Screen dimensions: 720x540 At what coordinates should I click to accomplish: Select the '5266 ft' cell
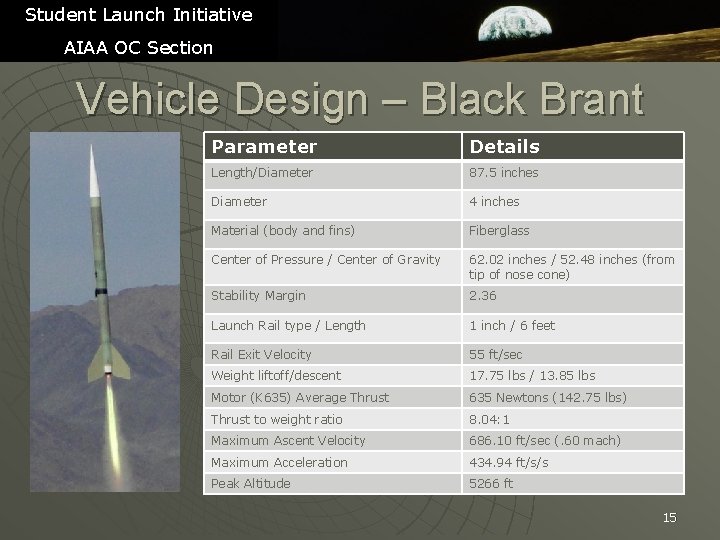pos(573,484)
